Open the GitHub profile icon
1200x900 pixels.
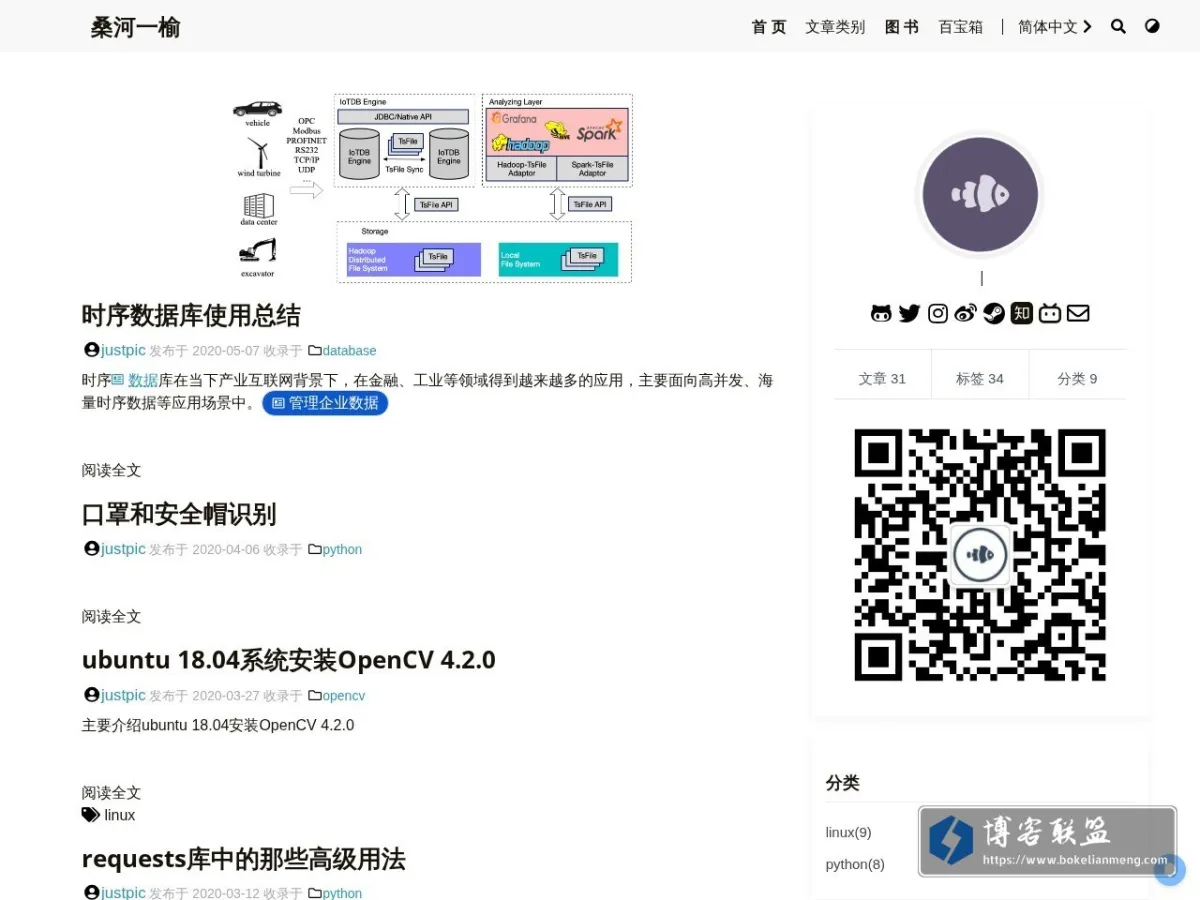881,314
